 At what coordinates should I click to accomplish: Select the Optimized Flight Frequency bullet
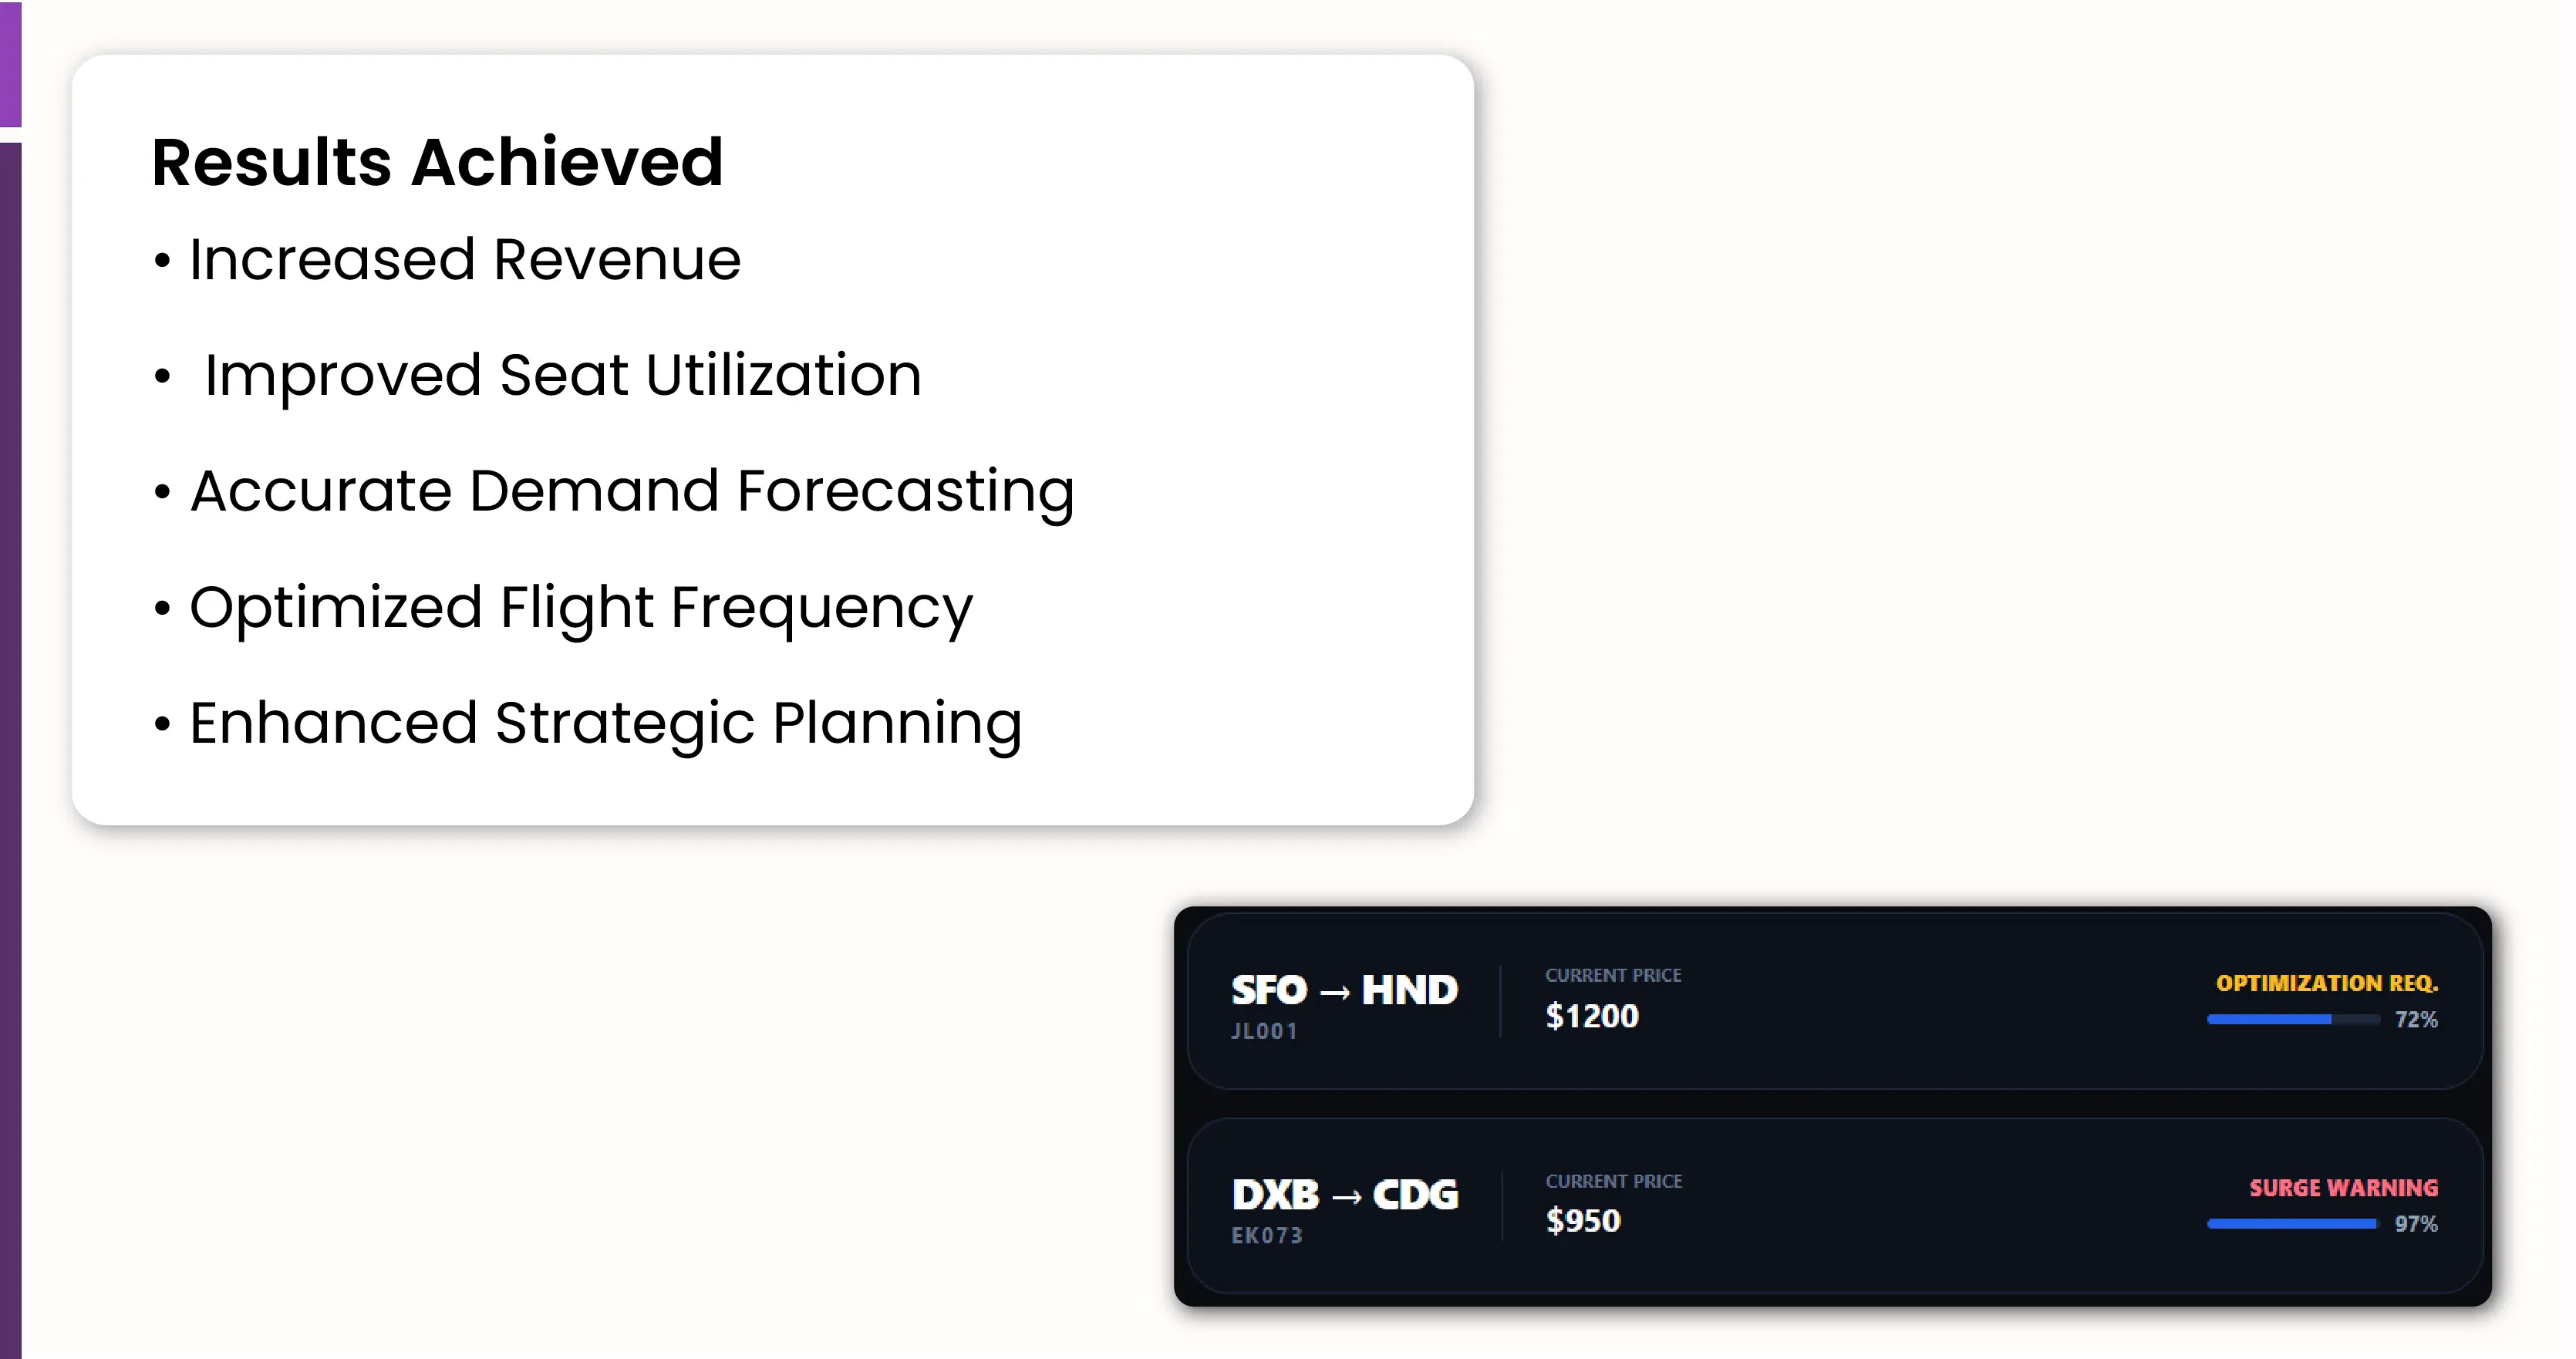tap(580, 607)
